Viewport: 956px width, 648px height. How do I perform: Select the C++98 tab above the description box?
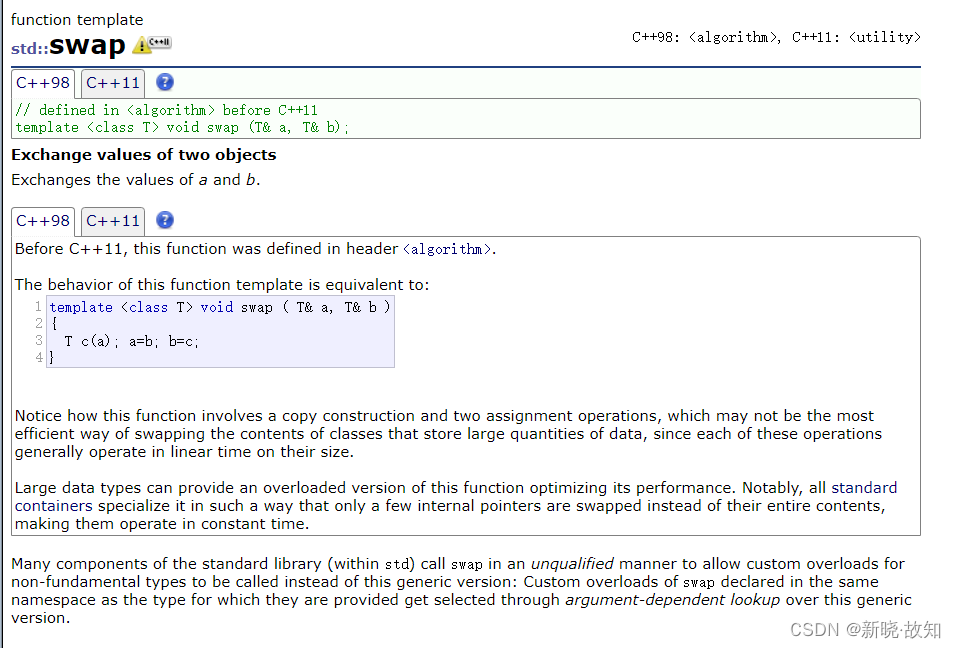point(43,221)
